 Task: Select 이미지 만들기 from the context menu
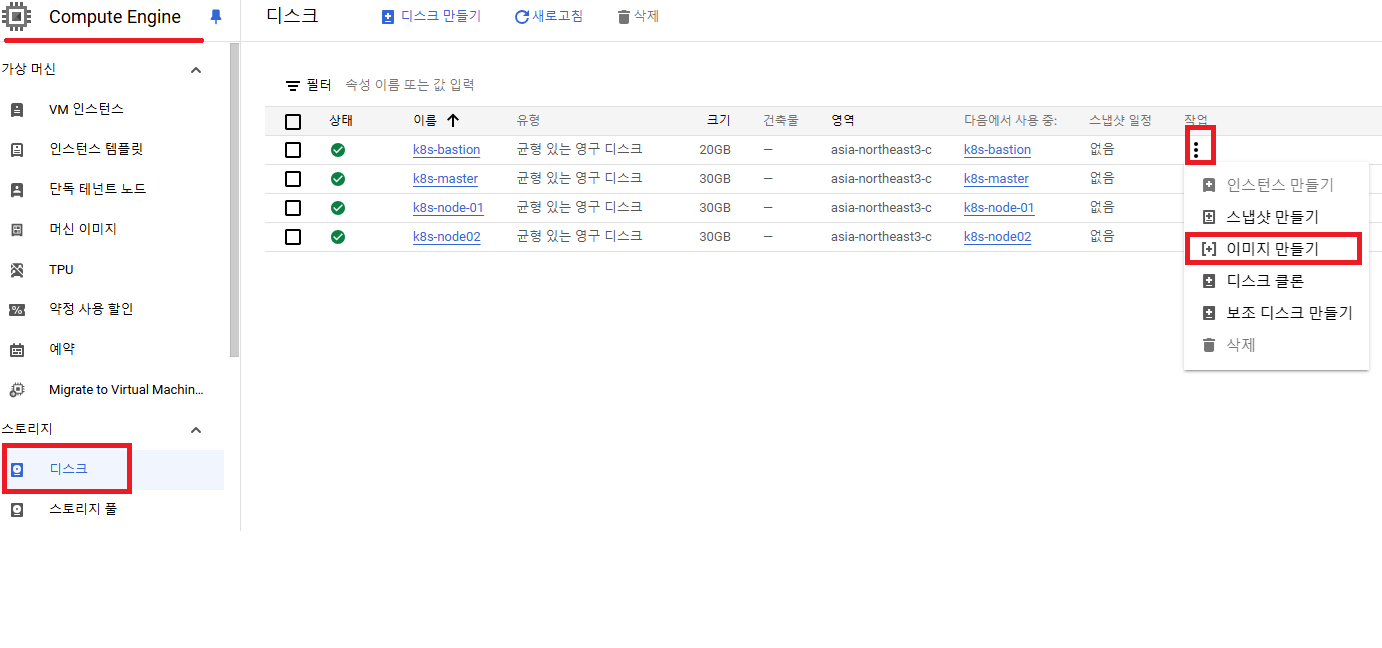click(x=1276, y=249)
